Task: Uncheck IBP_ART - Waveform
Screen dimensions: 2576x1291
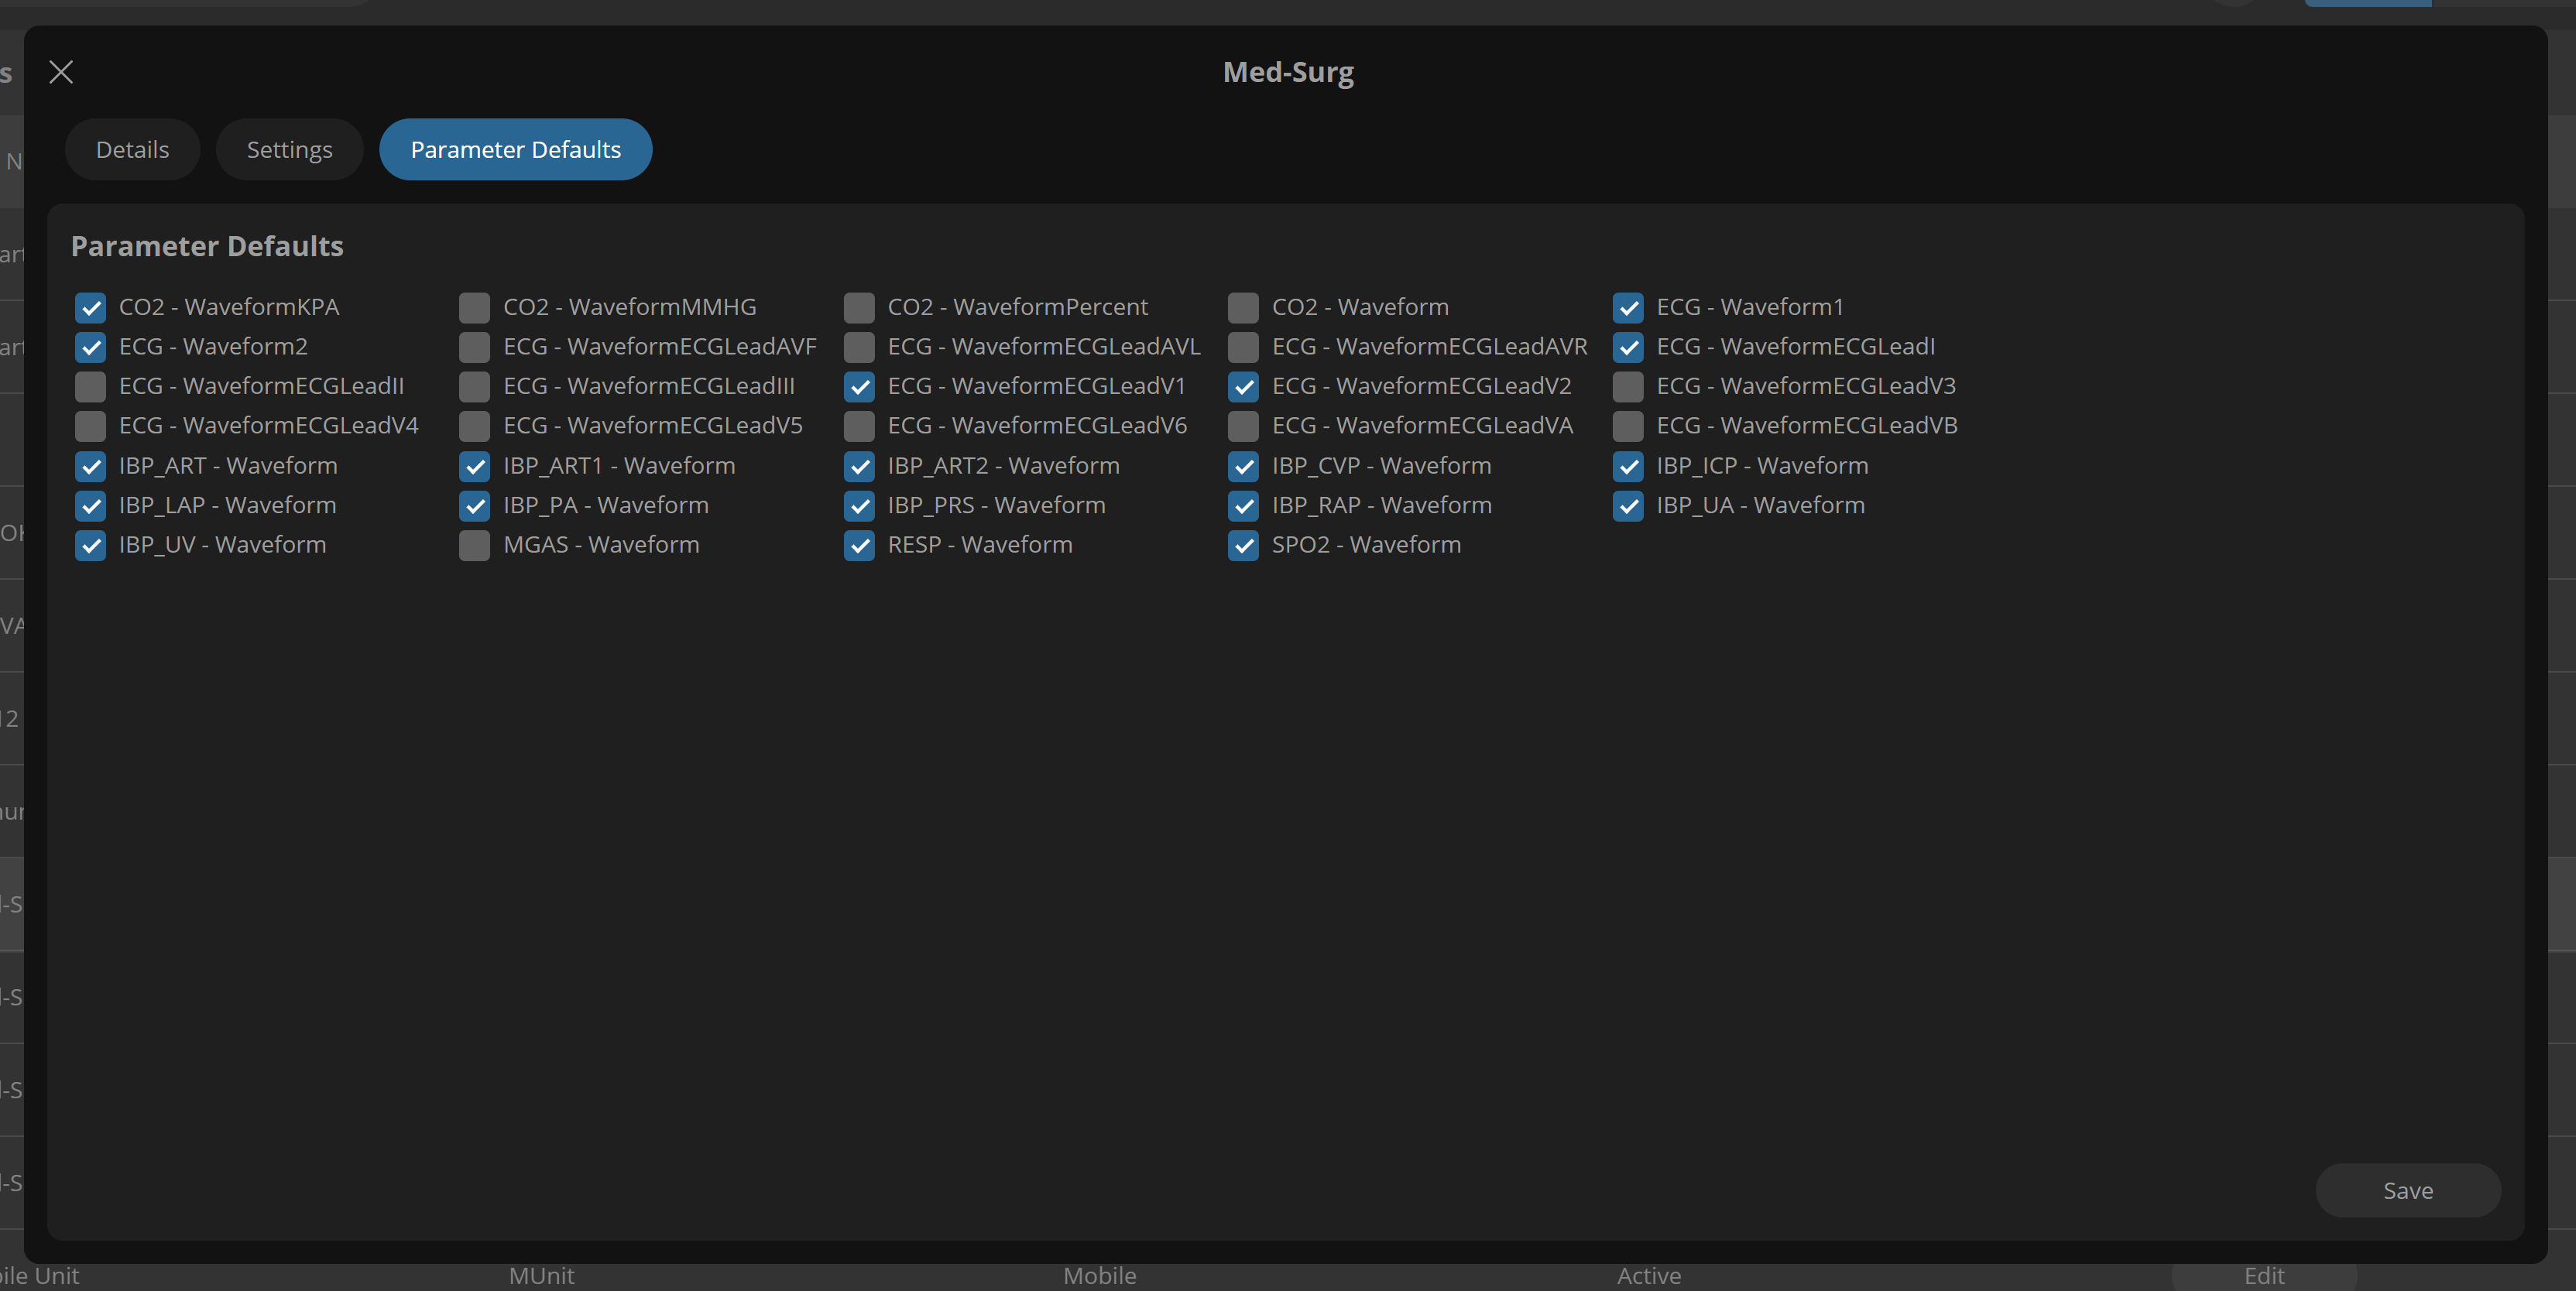Action: click(x=91, y=466)
